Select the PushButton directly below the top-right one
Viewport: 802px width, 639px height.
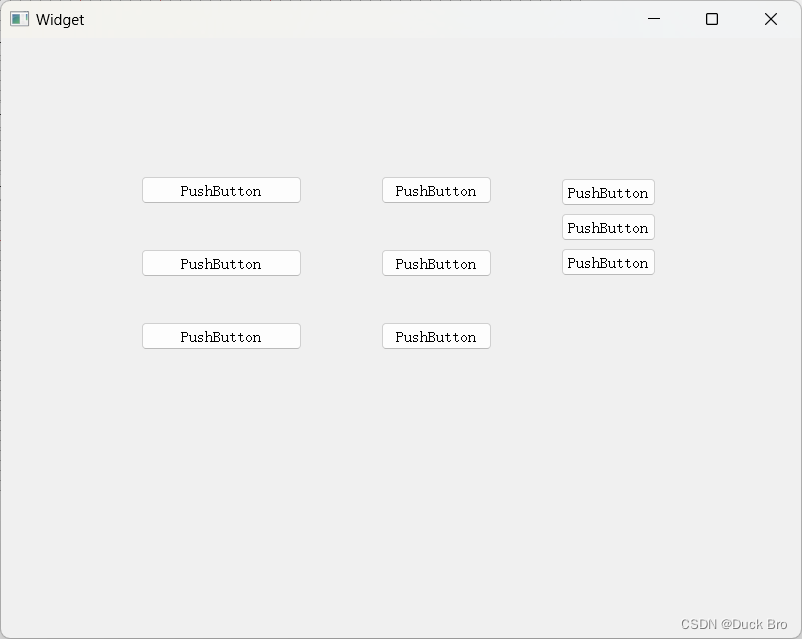click(x=607, y=227)
